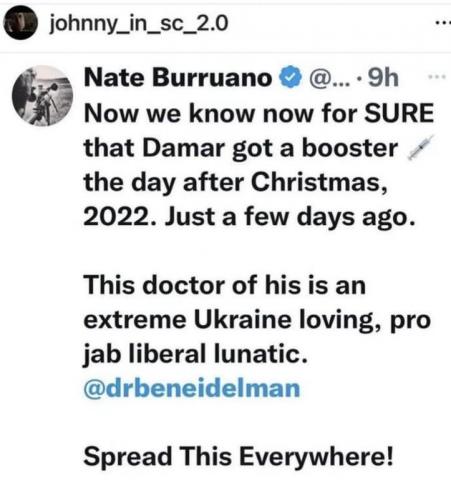Click the text "jab liberal lunatic."

click(x=195, y=354)
